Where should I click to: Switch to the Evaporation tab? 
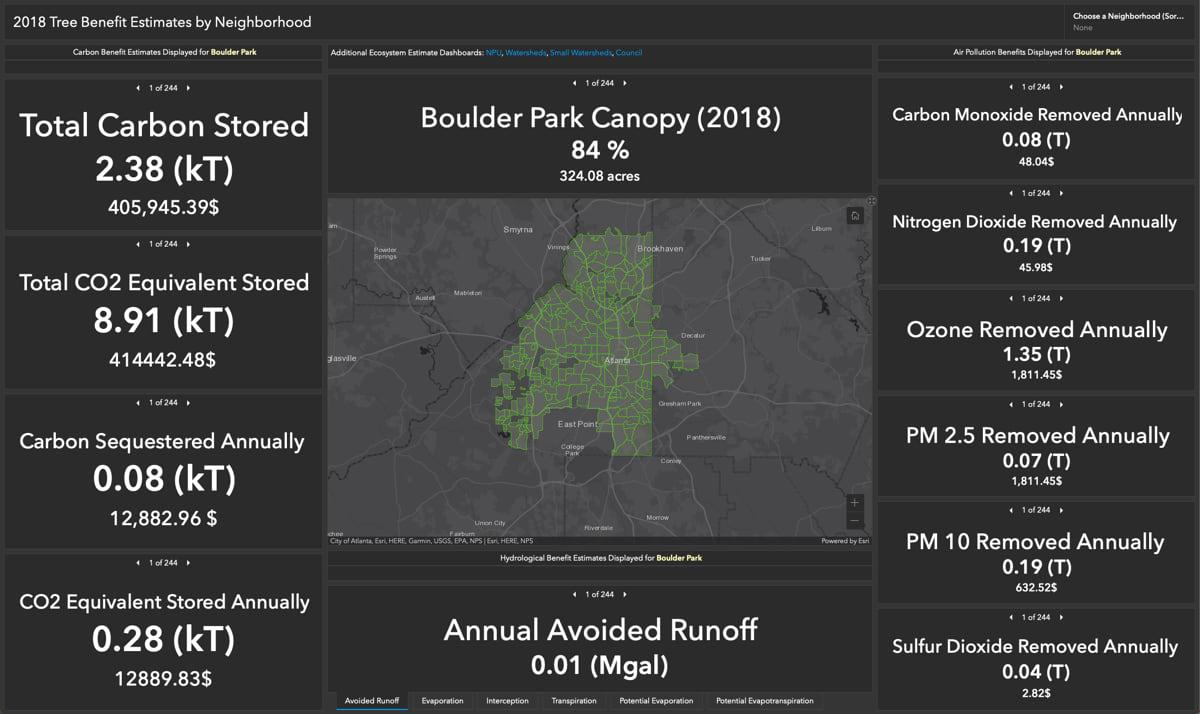[x=442, y=701]
